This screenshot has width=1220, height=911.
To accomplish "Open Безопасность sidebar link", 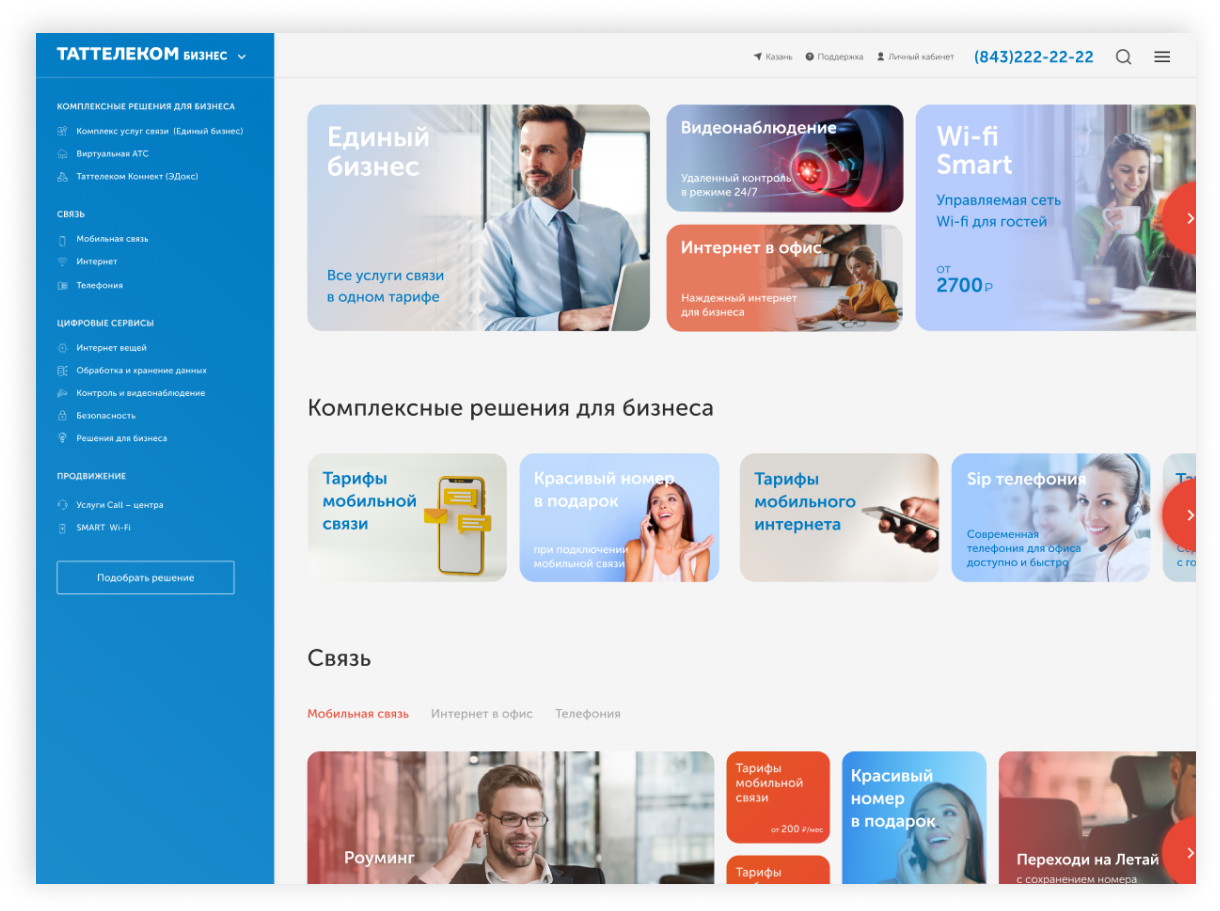I will click(106, 416).
